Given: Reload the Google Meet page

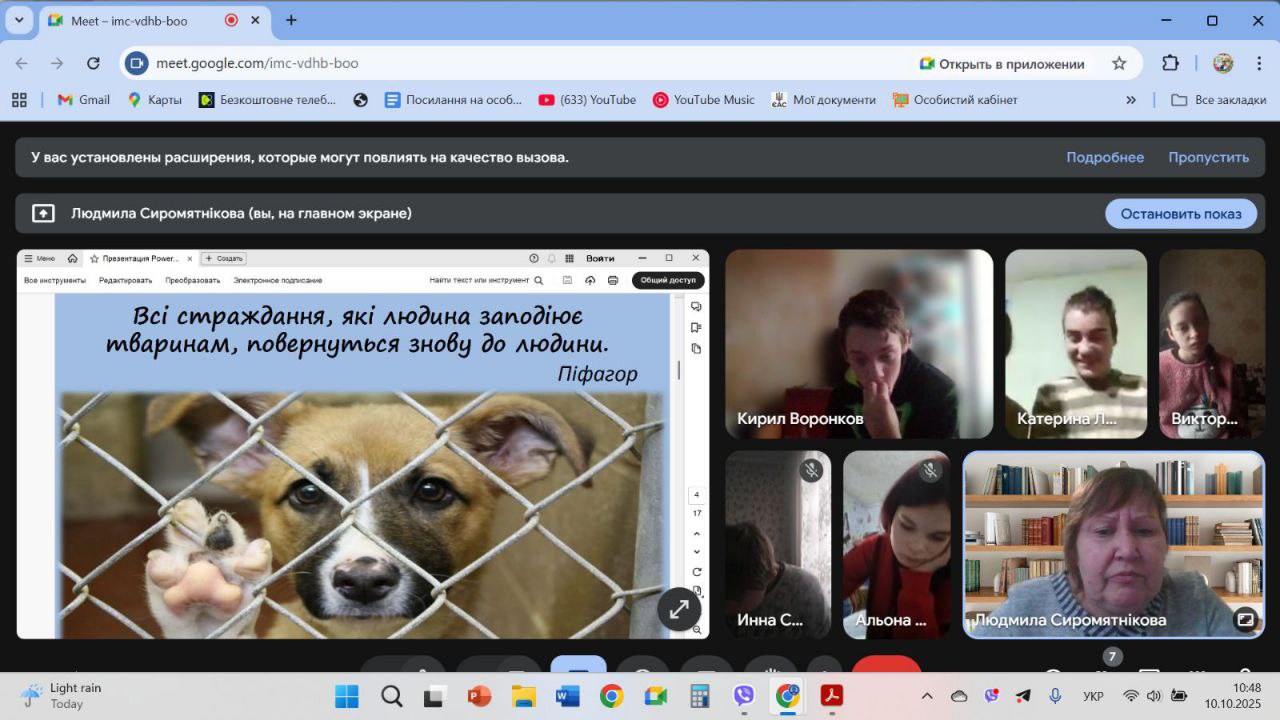Looking at the screenshot, I should point(93,63).
